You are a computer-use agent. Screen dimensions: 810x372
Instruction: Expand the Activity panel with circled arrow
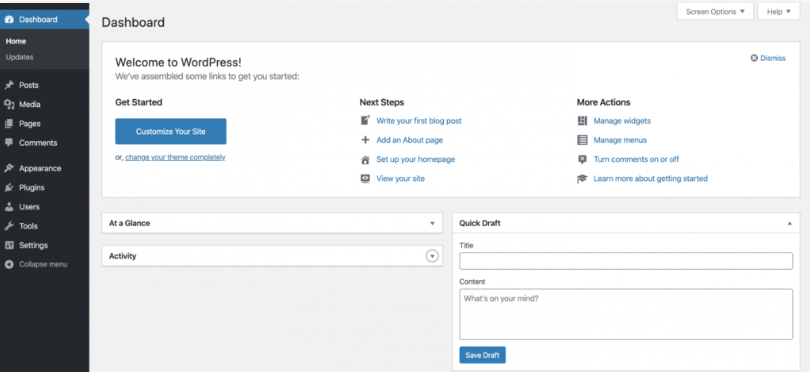coord(432,256)
